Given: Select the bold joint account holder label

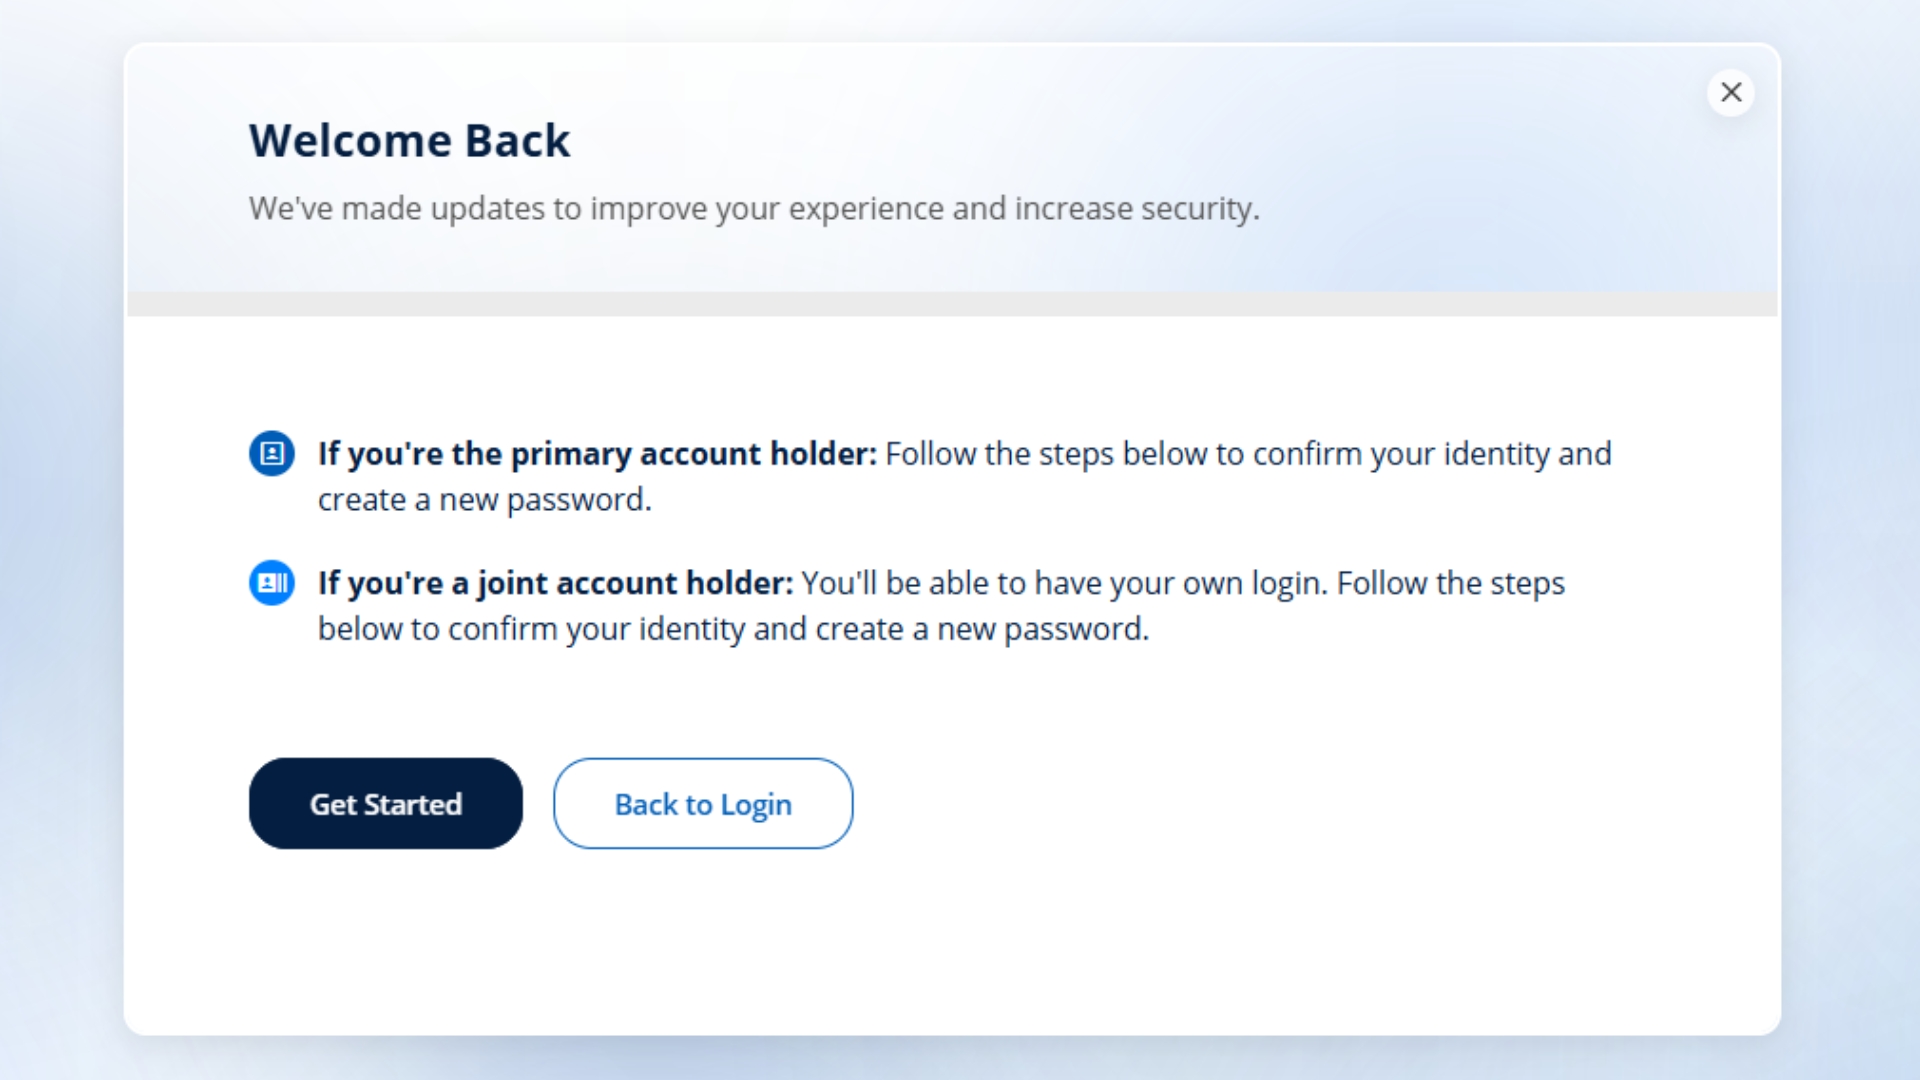Looking at the screenshot, I should [x=555, y=583].
